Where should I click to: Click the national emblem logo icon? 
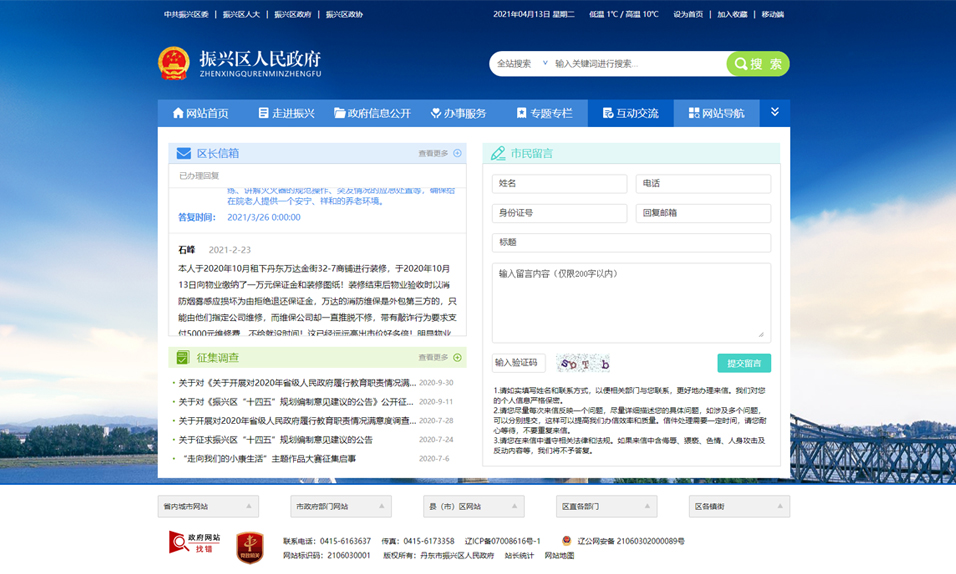(174, 63)
